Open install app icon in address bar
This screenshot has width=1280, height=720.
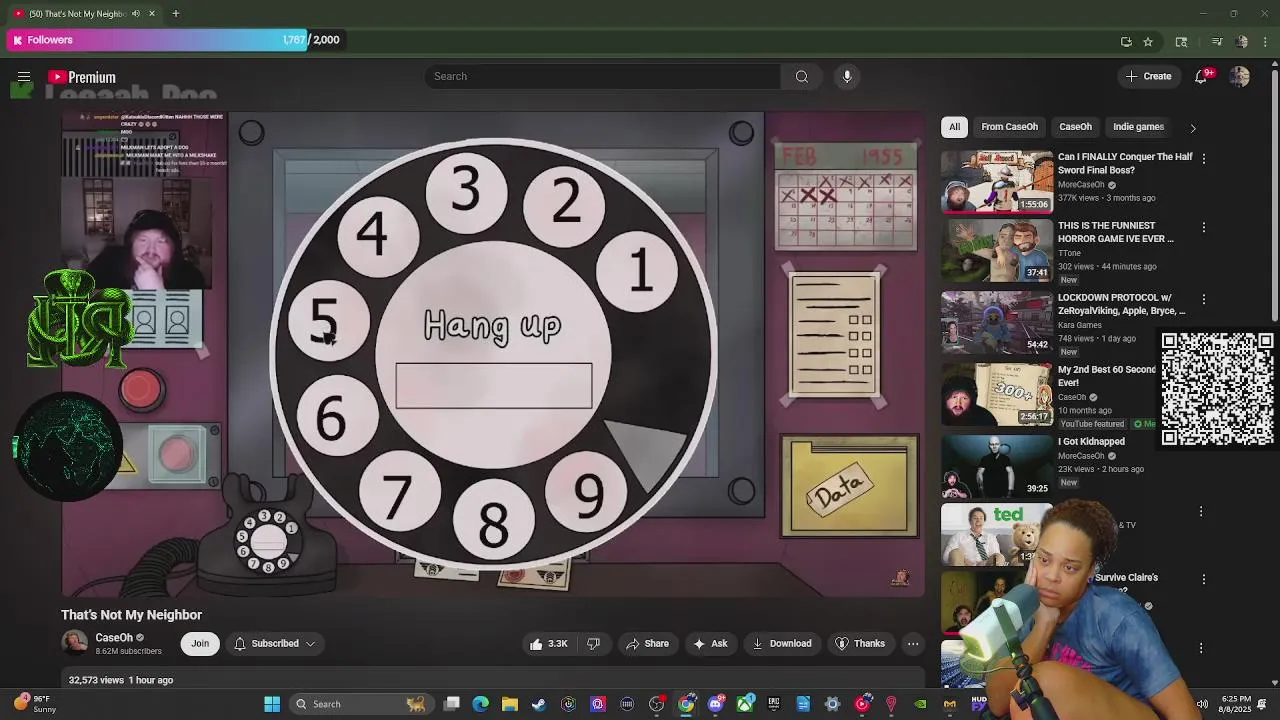(1126, 41)
